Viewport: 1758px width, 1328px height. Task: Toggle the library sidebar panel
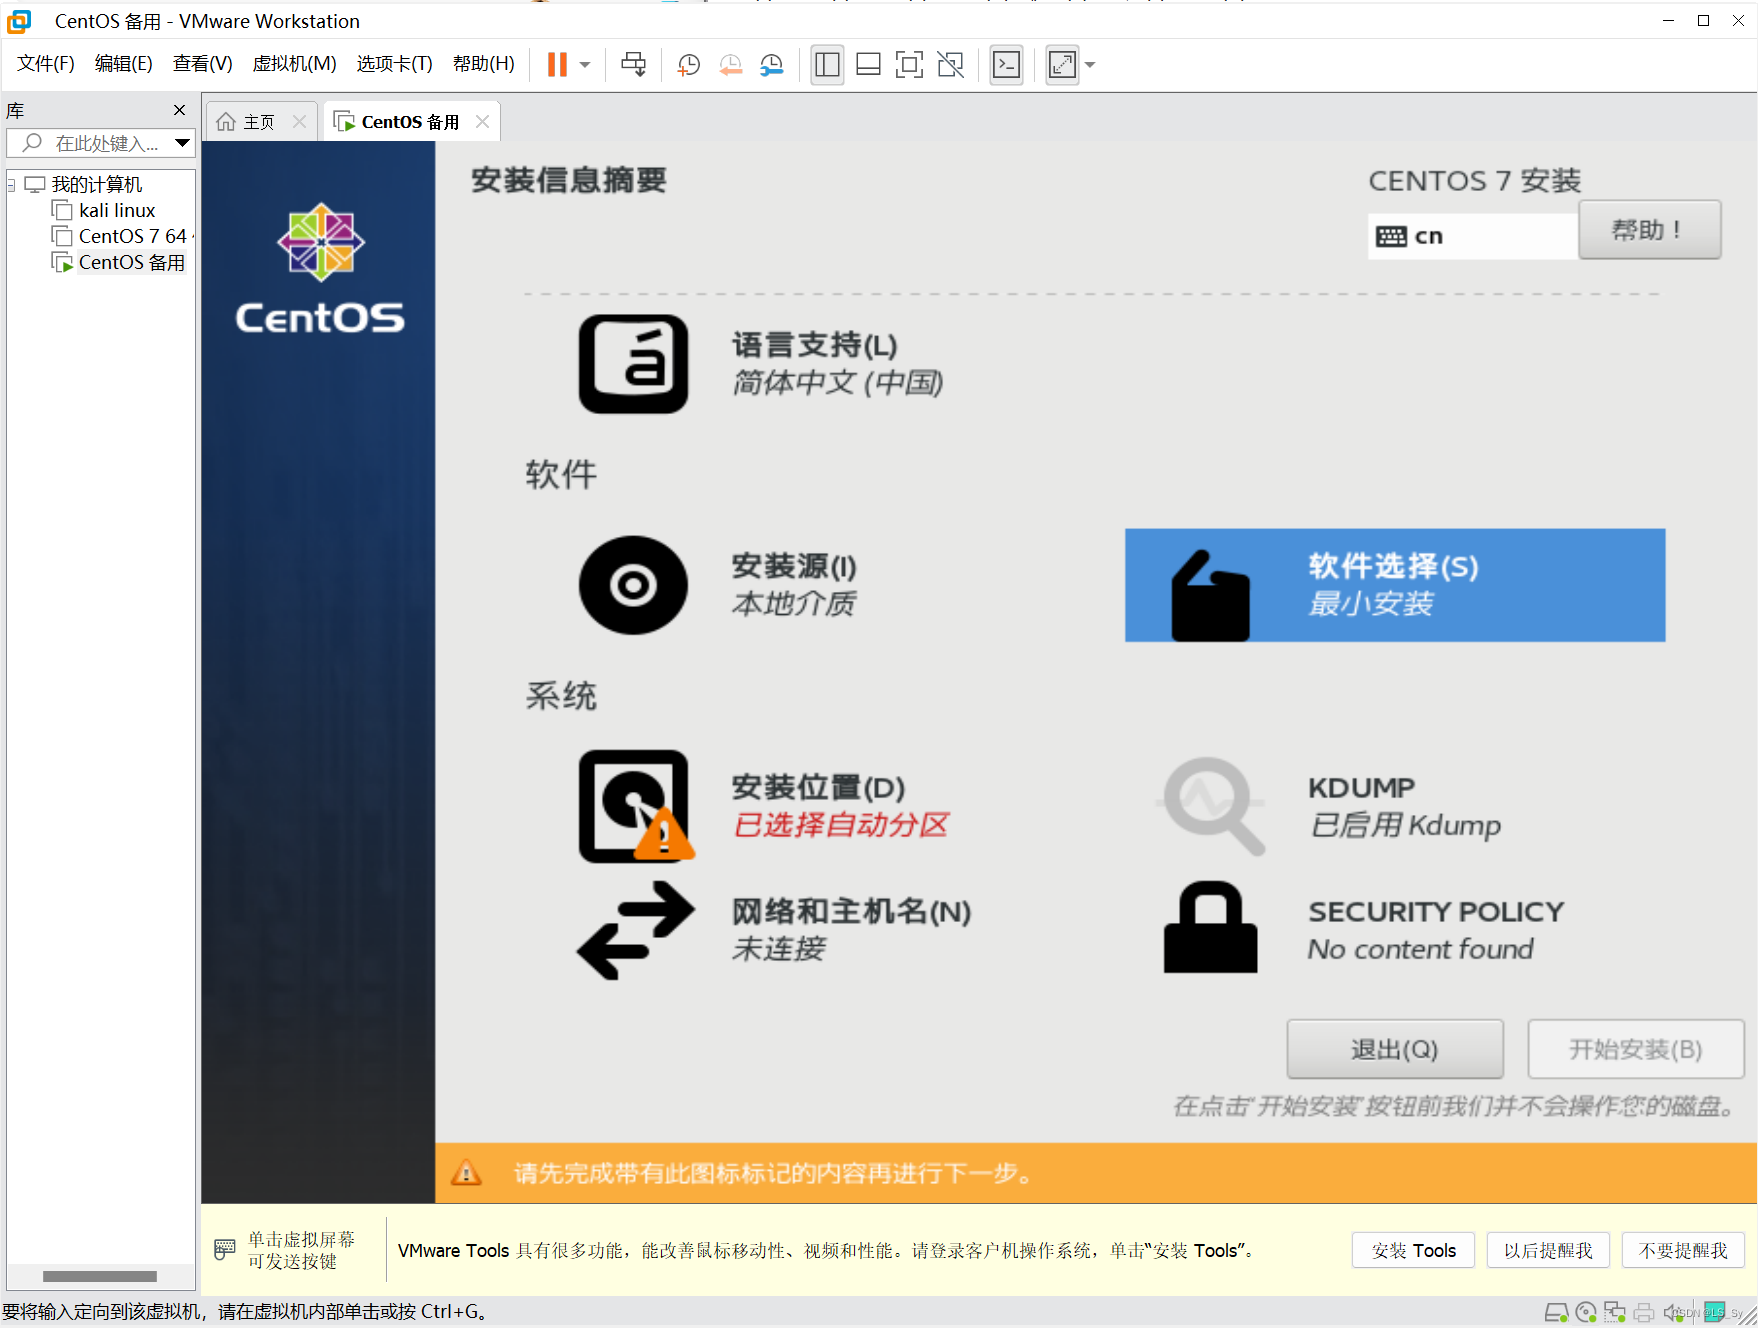coord(827,65)
